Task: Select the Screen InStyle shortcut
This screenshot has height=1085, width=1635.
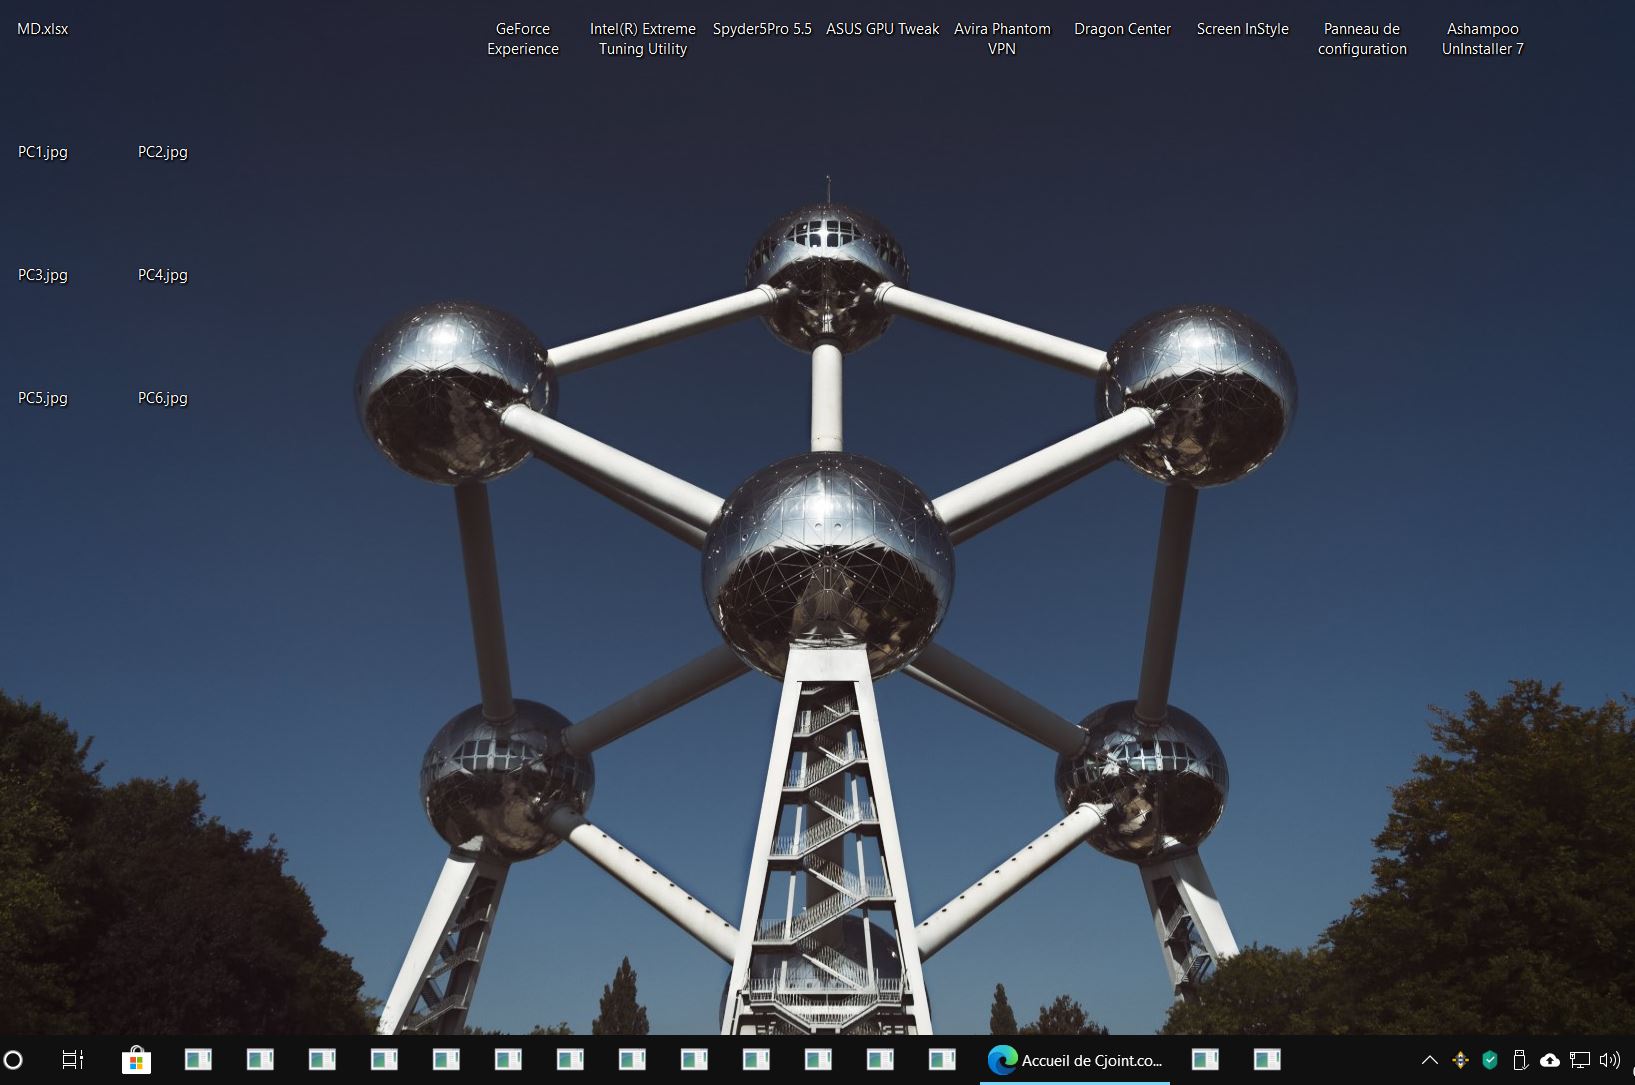Action: coord(1243,29)
